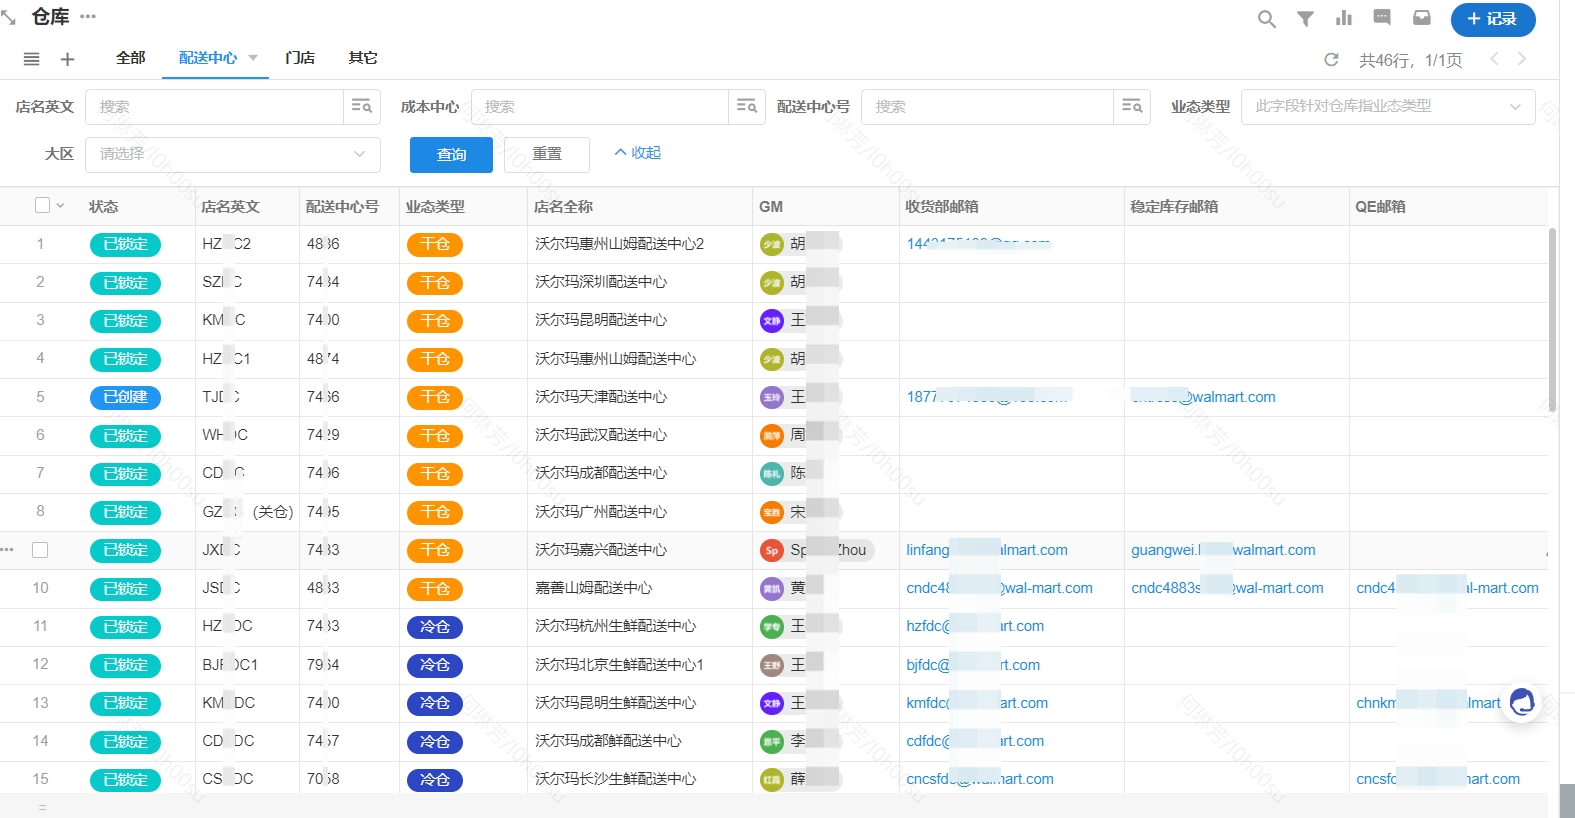
Task: Open the bar chart statistics icon
Action: click(1344, 18)
